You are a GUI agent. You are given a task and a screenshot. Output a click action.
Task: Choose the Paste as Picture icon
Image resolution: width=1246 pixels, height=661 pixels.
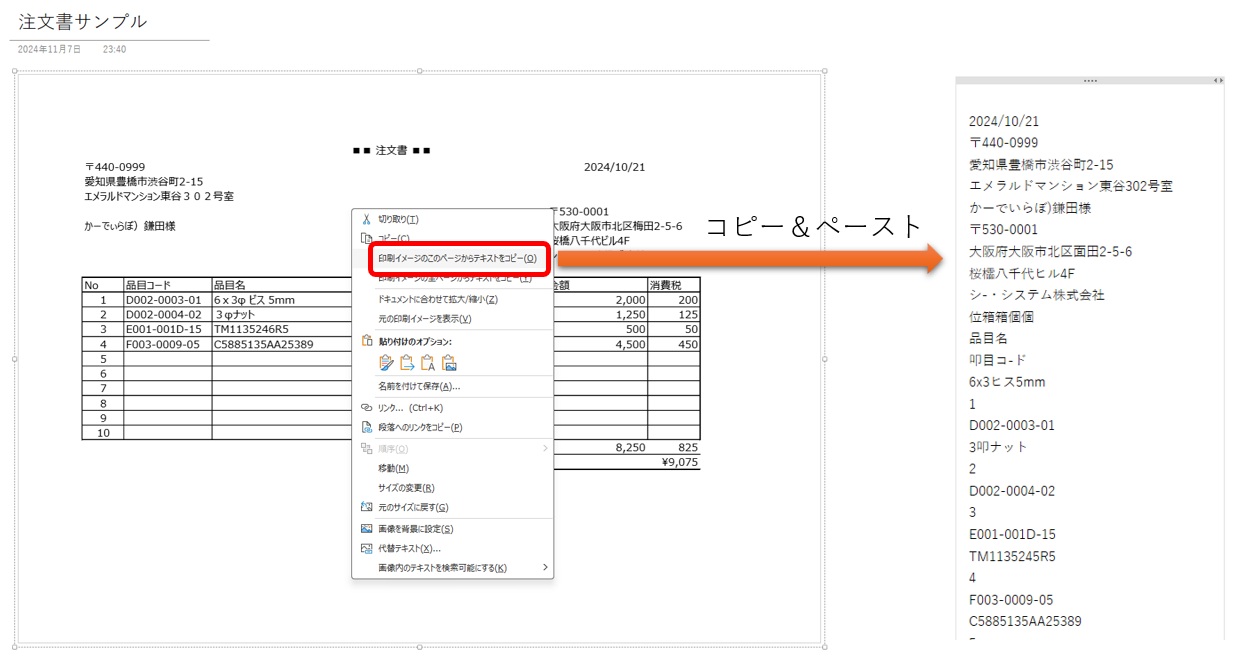pos(449,363)
